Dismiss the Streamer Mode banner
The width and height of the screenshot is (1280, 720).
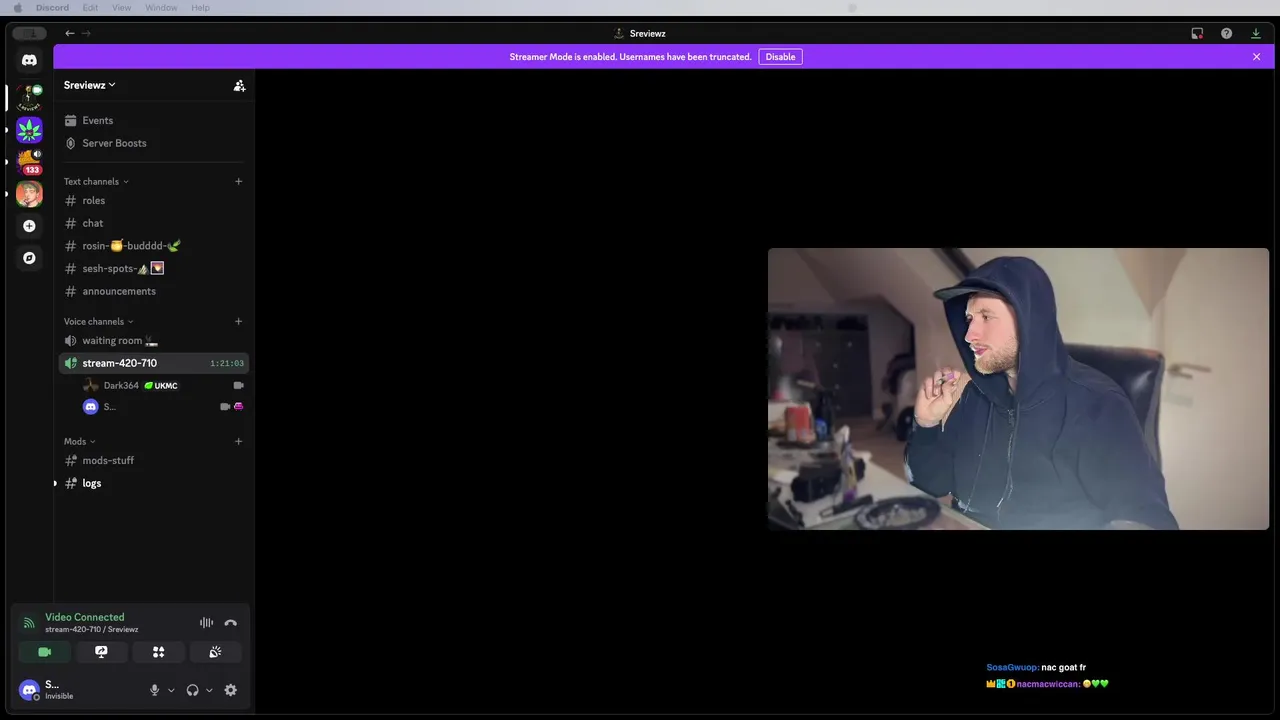(x=1256, y=57)
